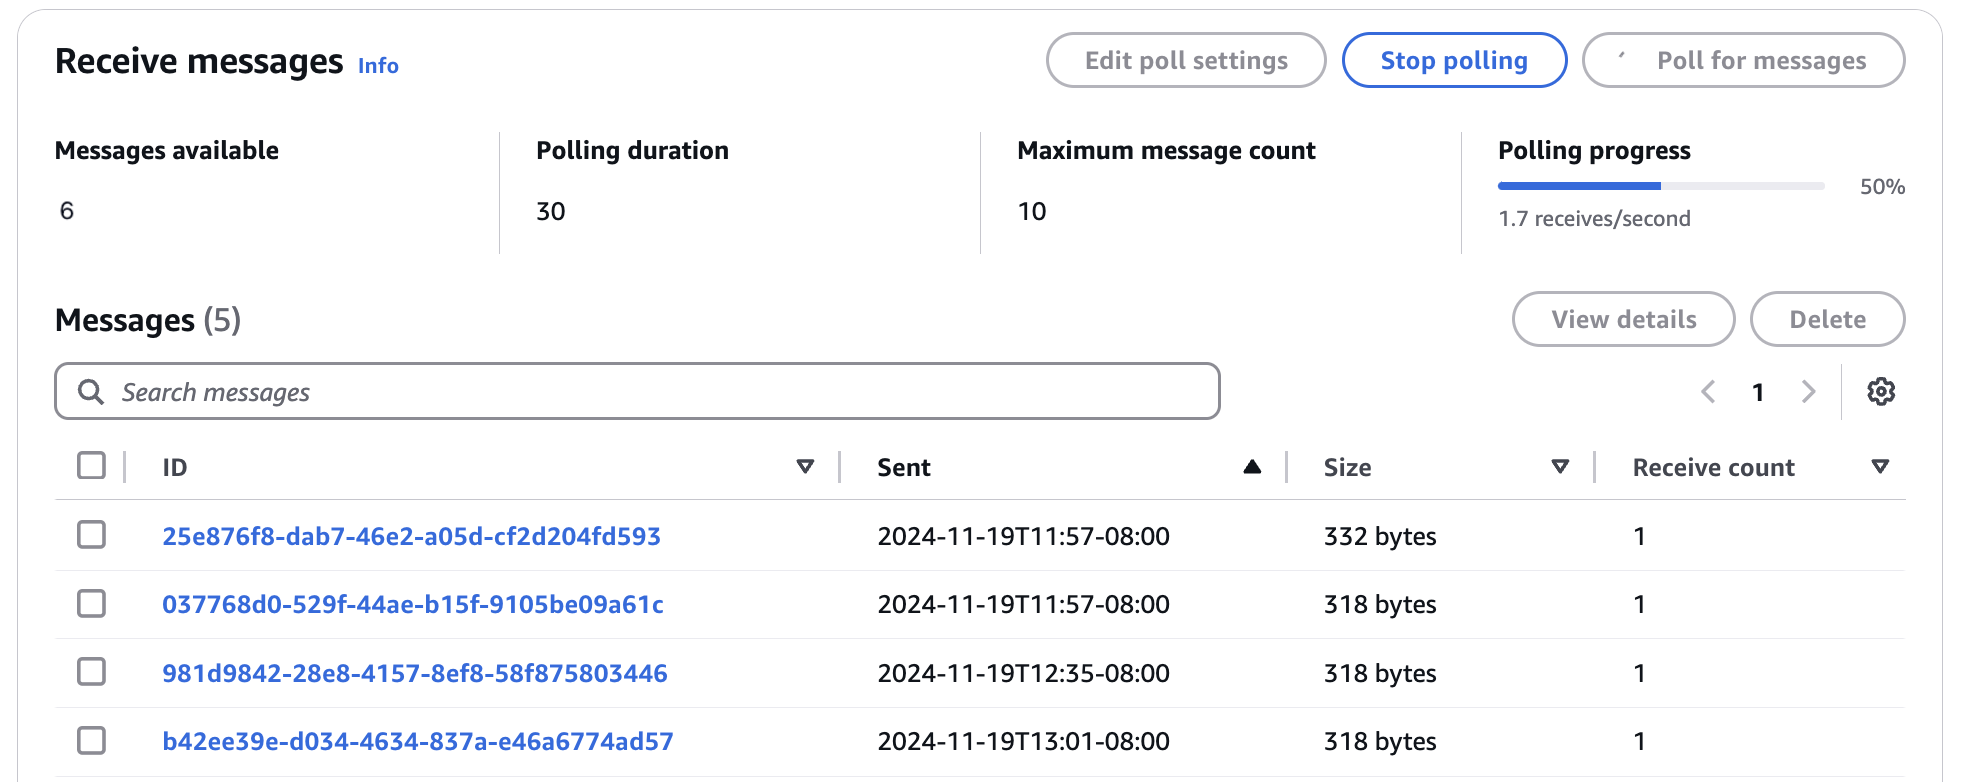The width and height of the screenshot is (1968, 782).
Task: Sort by Size column dropdown arrow
Action: tap(1560, 467)
